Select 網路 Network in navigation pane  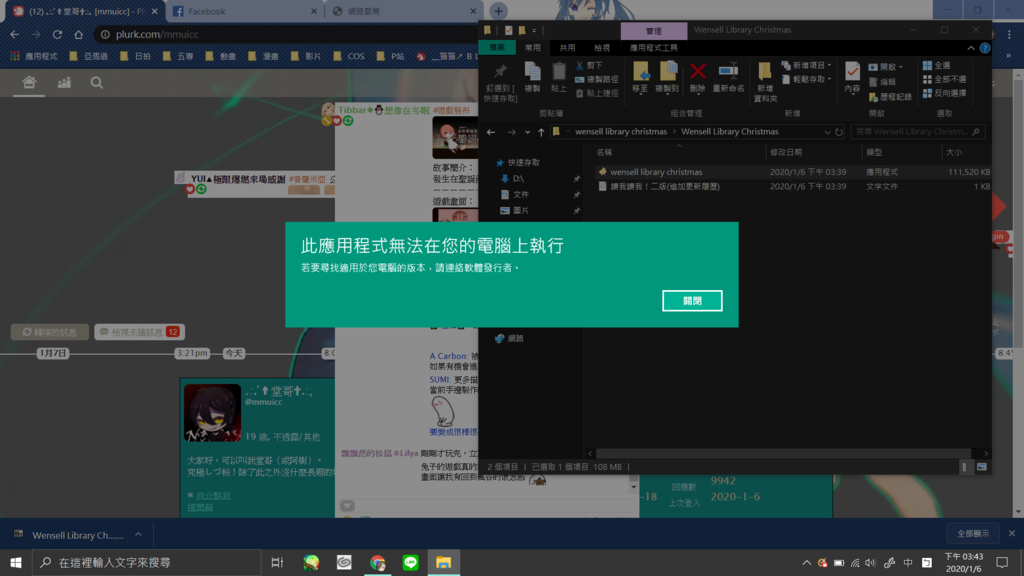(x=515, y=338)
